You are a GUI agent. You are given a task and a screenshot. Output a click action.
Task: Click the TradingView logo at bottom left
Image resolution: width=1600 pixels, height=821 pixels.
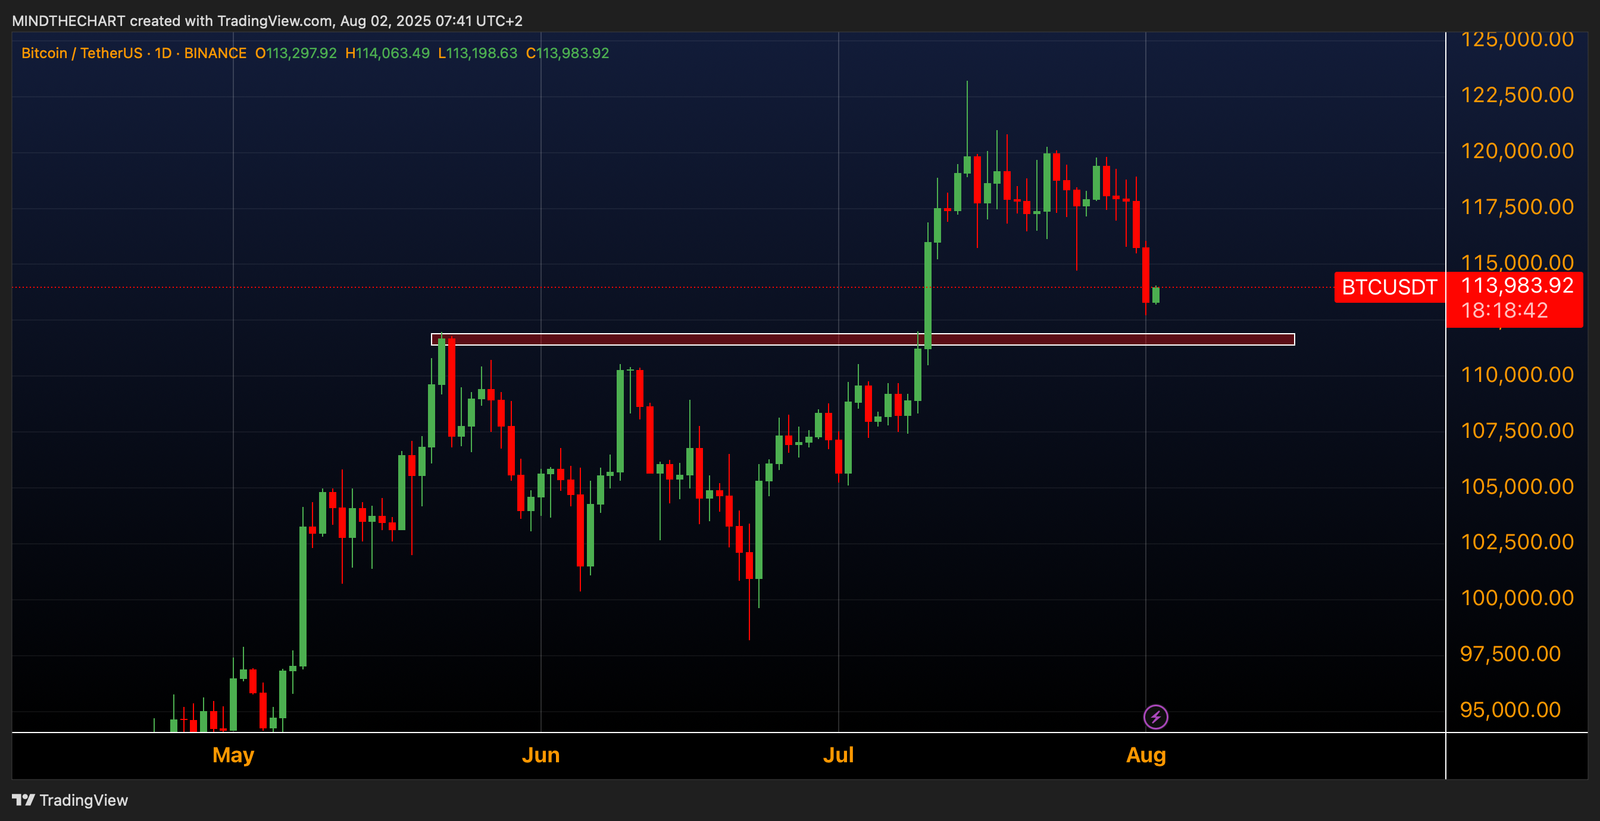(70, 800)
